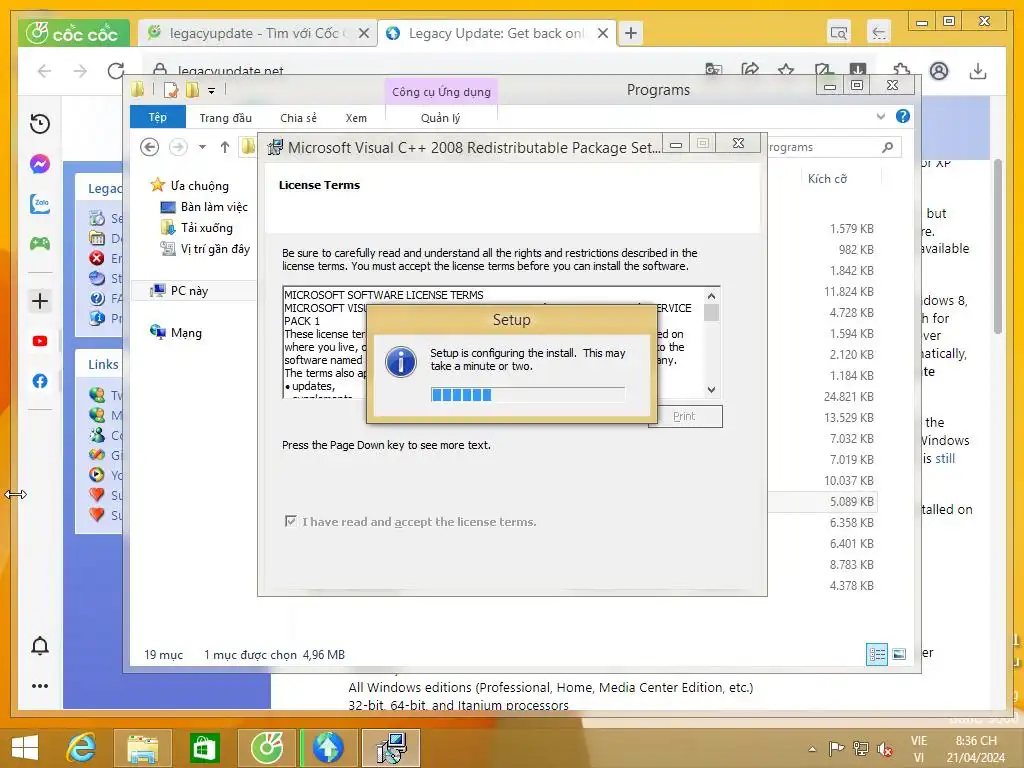Image resolution: width=1024 pixels, height=768 pixels.
Task: Select Ưa chuộng in the navigation pane
Action: pos(189,185)
